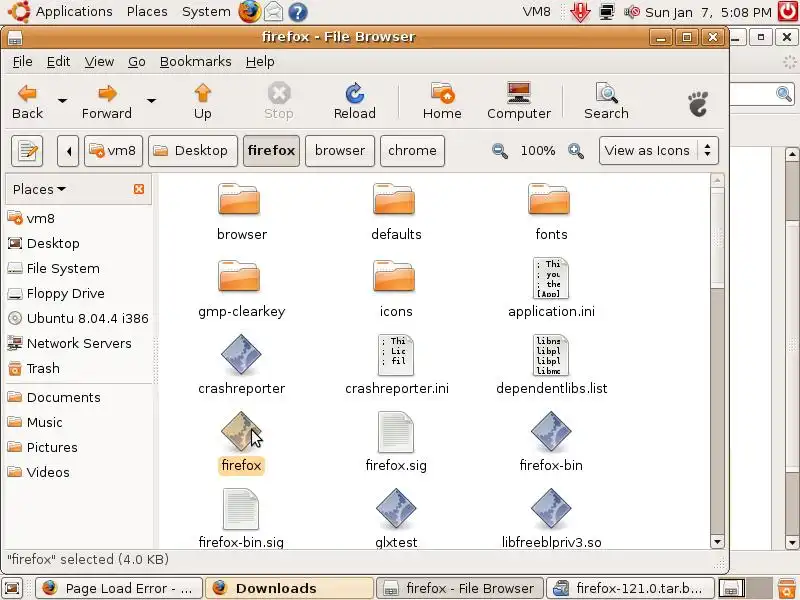Go back with the Back arrow
Image resolution: width=800 pixels, height=600 pixels.
point(28,101)
